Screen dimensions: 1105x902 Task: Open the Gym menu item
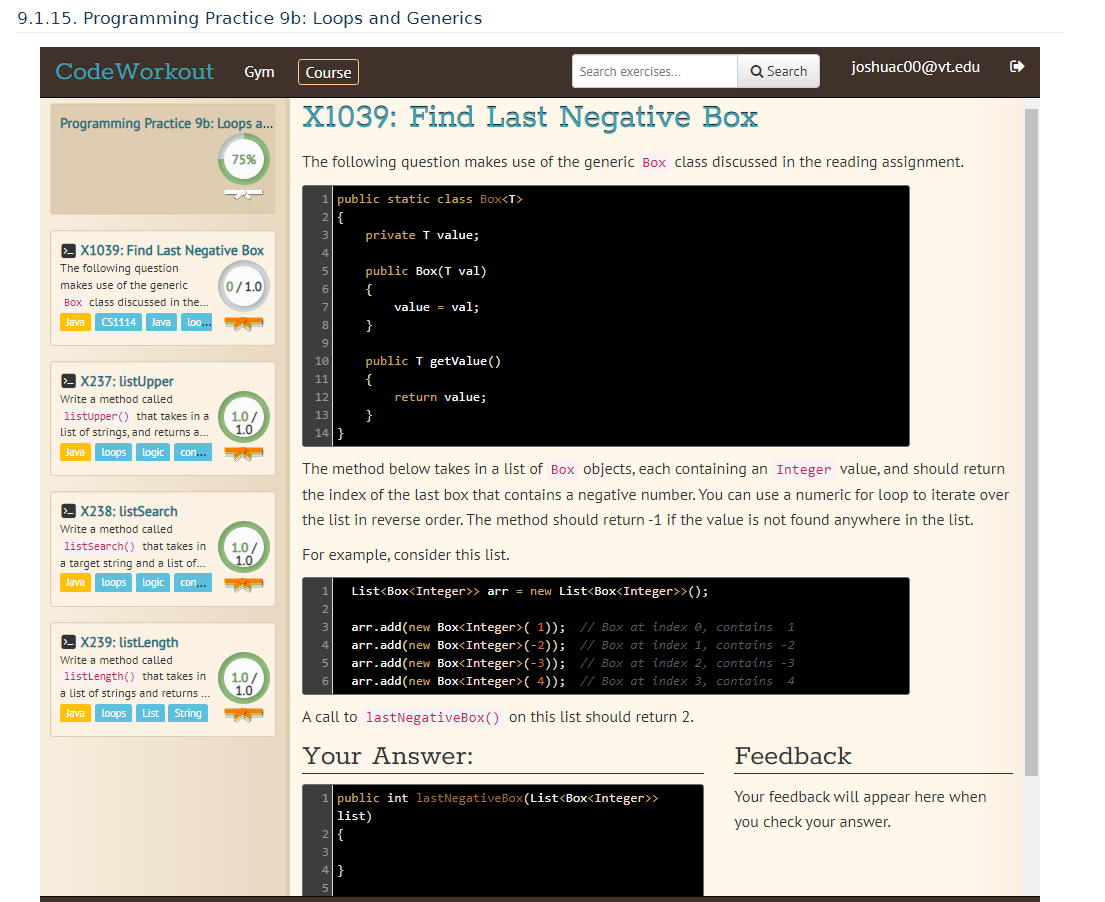pos(259,72)
